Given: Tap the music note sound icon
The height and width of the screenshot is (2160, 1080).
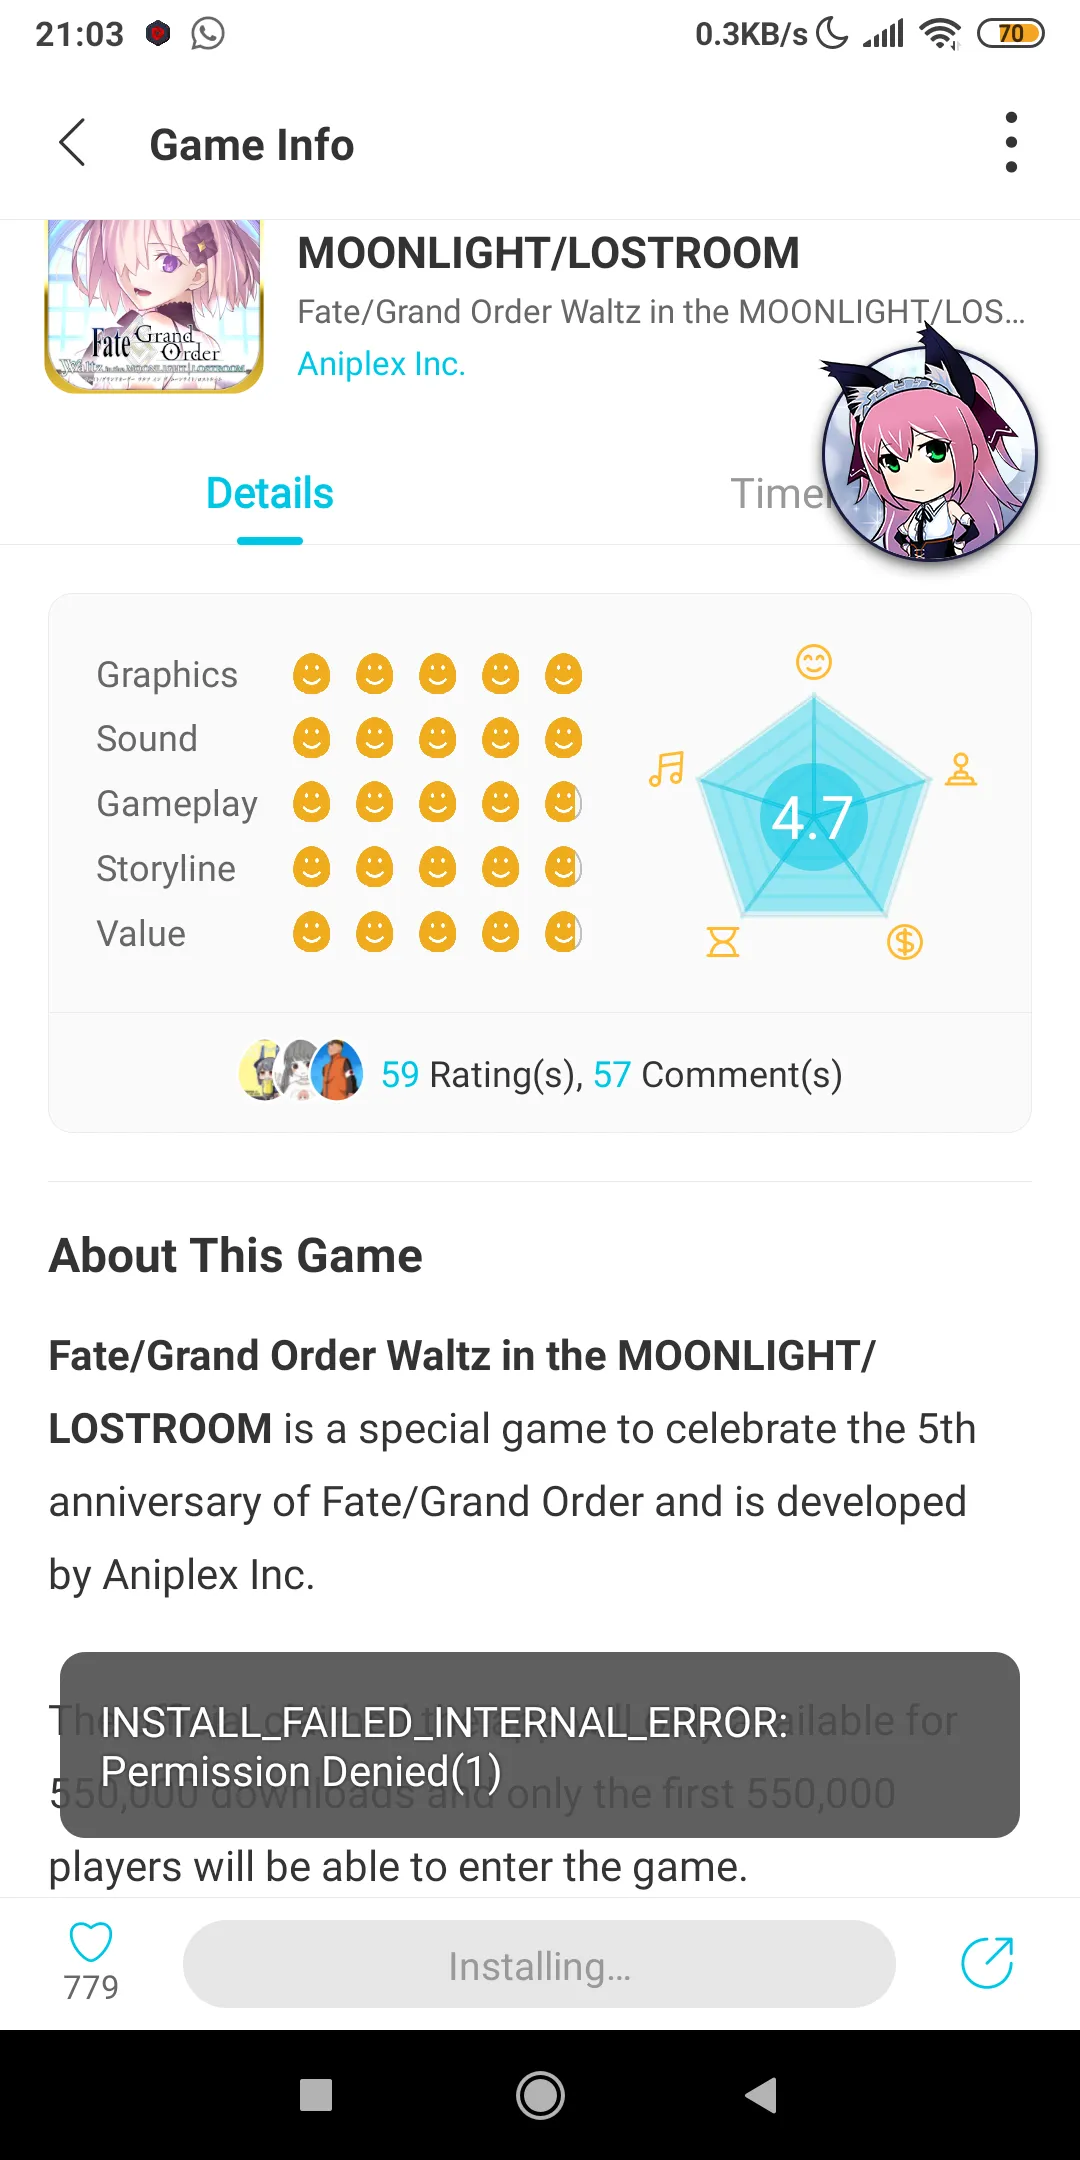Looking at the screenshot, I should click(x=666, y=769).
